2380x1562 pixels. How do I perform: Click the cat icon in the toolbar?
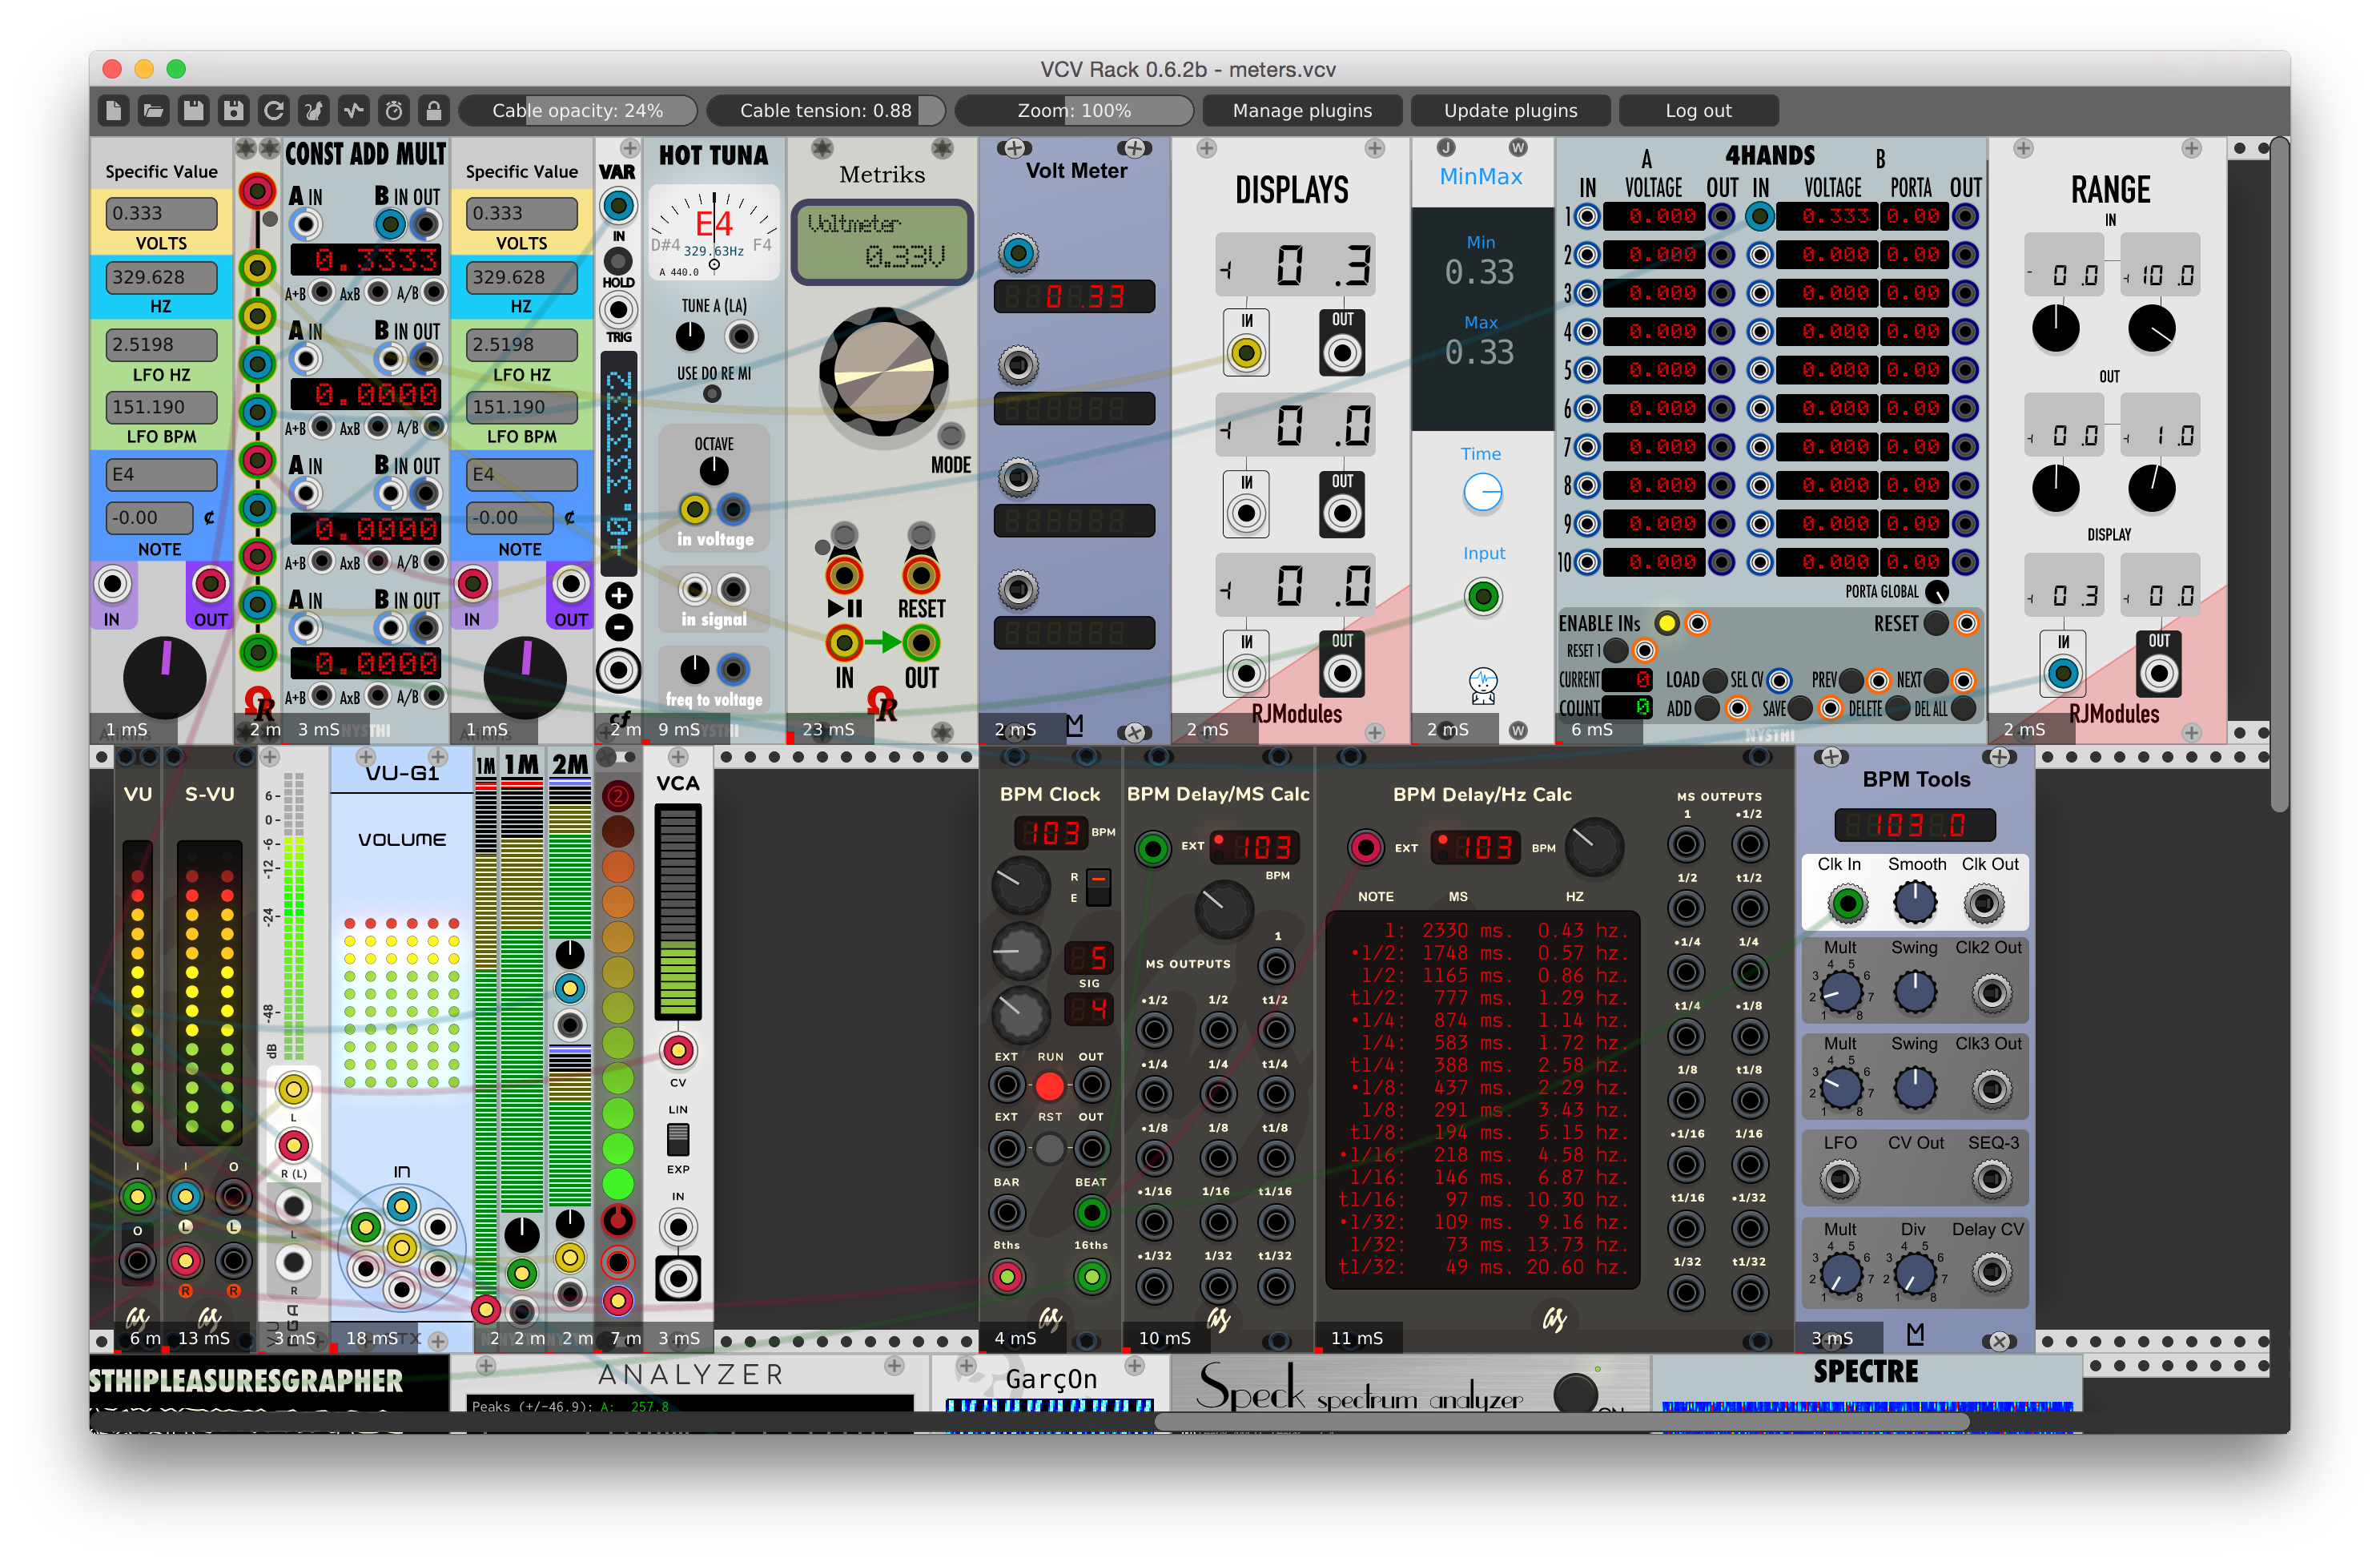coord(314,110)
